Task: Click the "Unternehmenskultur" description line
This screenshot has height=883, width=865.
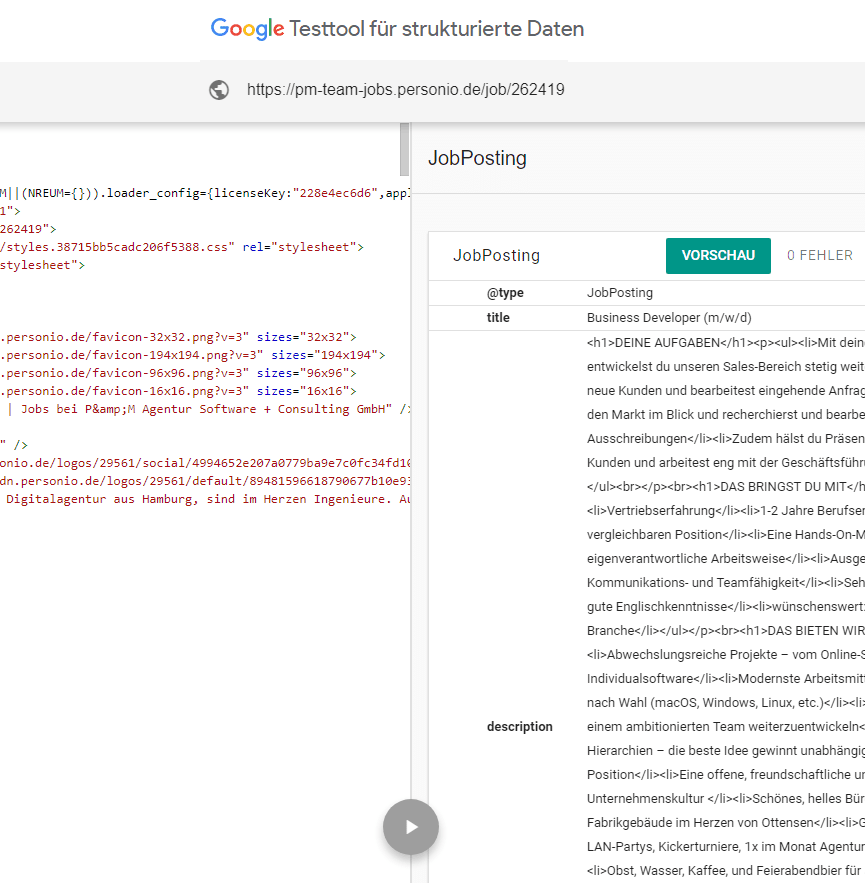Action: tap(726, 799)
